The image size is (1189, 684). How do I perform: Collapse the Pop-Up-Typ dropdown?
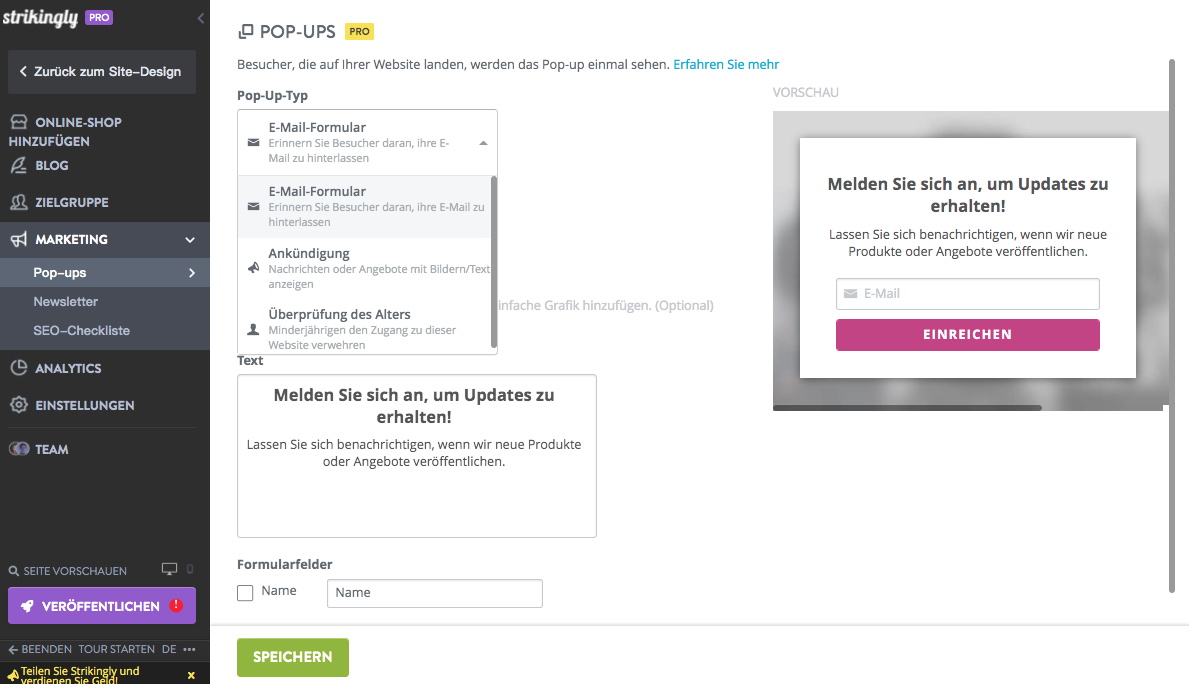483,143
